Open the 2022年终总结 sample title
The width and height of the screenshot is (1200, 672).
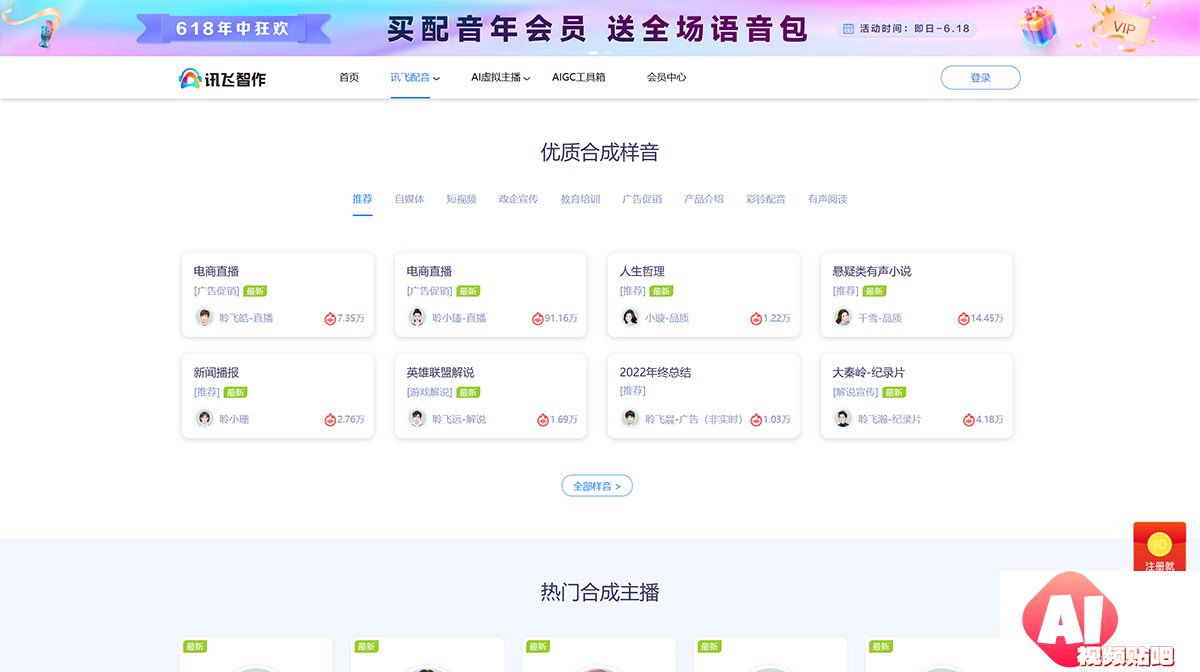click(x=655, y=372)
